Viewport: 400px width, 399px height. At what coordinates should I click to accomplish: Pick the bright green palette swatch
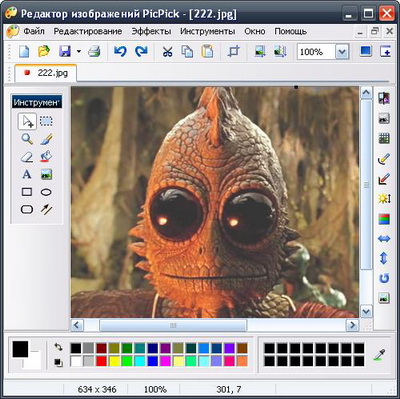click(x=127, y=361)
